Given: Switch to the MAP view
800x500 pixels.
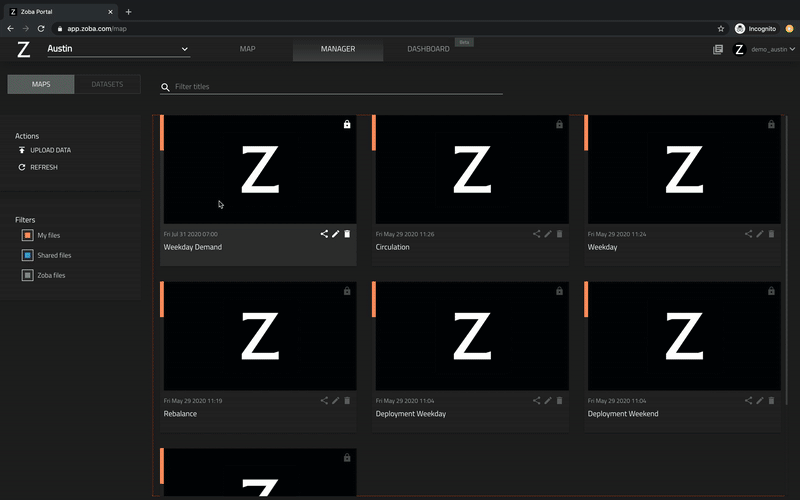Looking at the screenshot, I should tap(247, 49).
